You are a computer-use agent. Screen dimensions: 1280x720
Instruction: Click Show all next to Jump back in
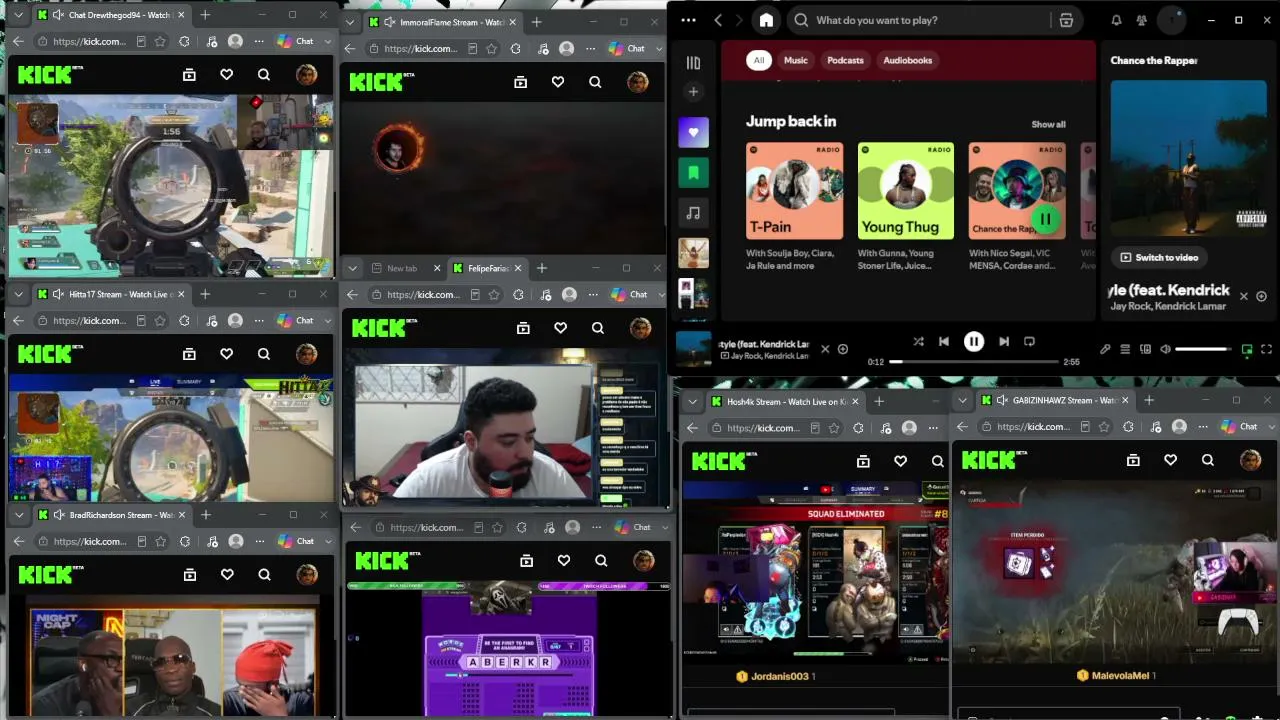[x=1048, y=124]
